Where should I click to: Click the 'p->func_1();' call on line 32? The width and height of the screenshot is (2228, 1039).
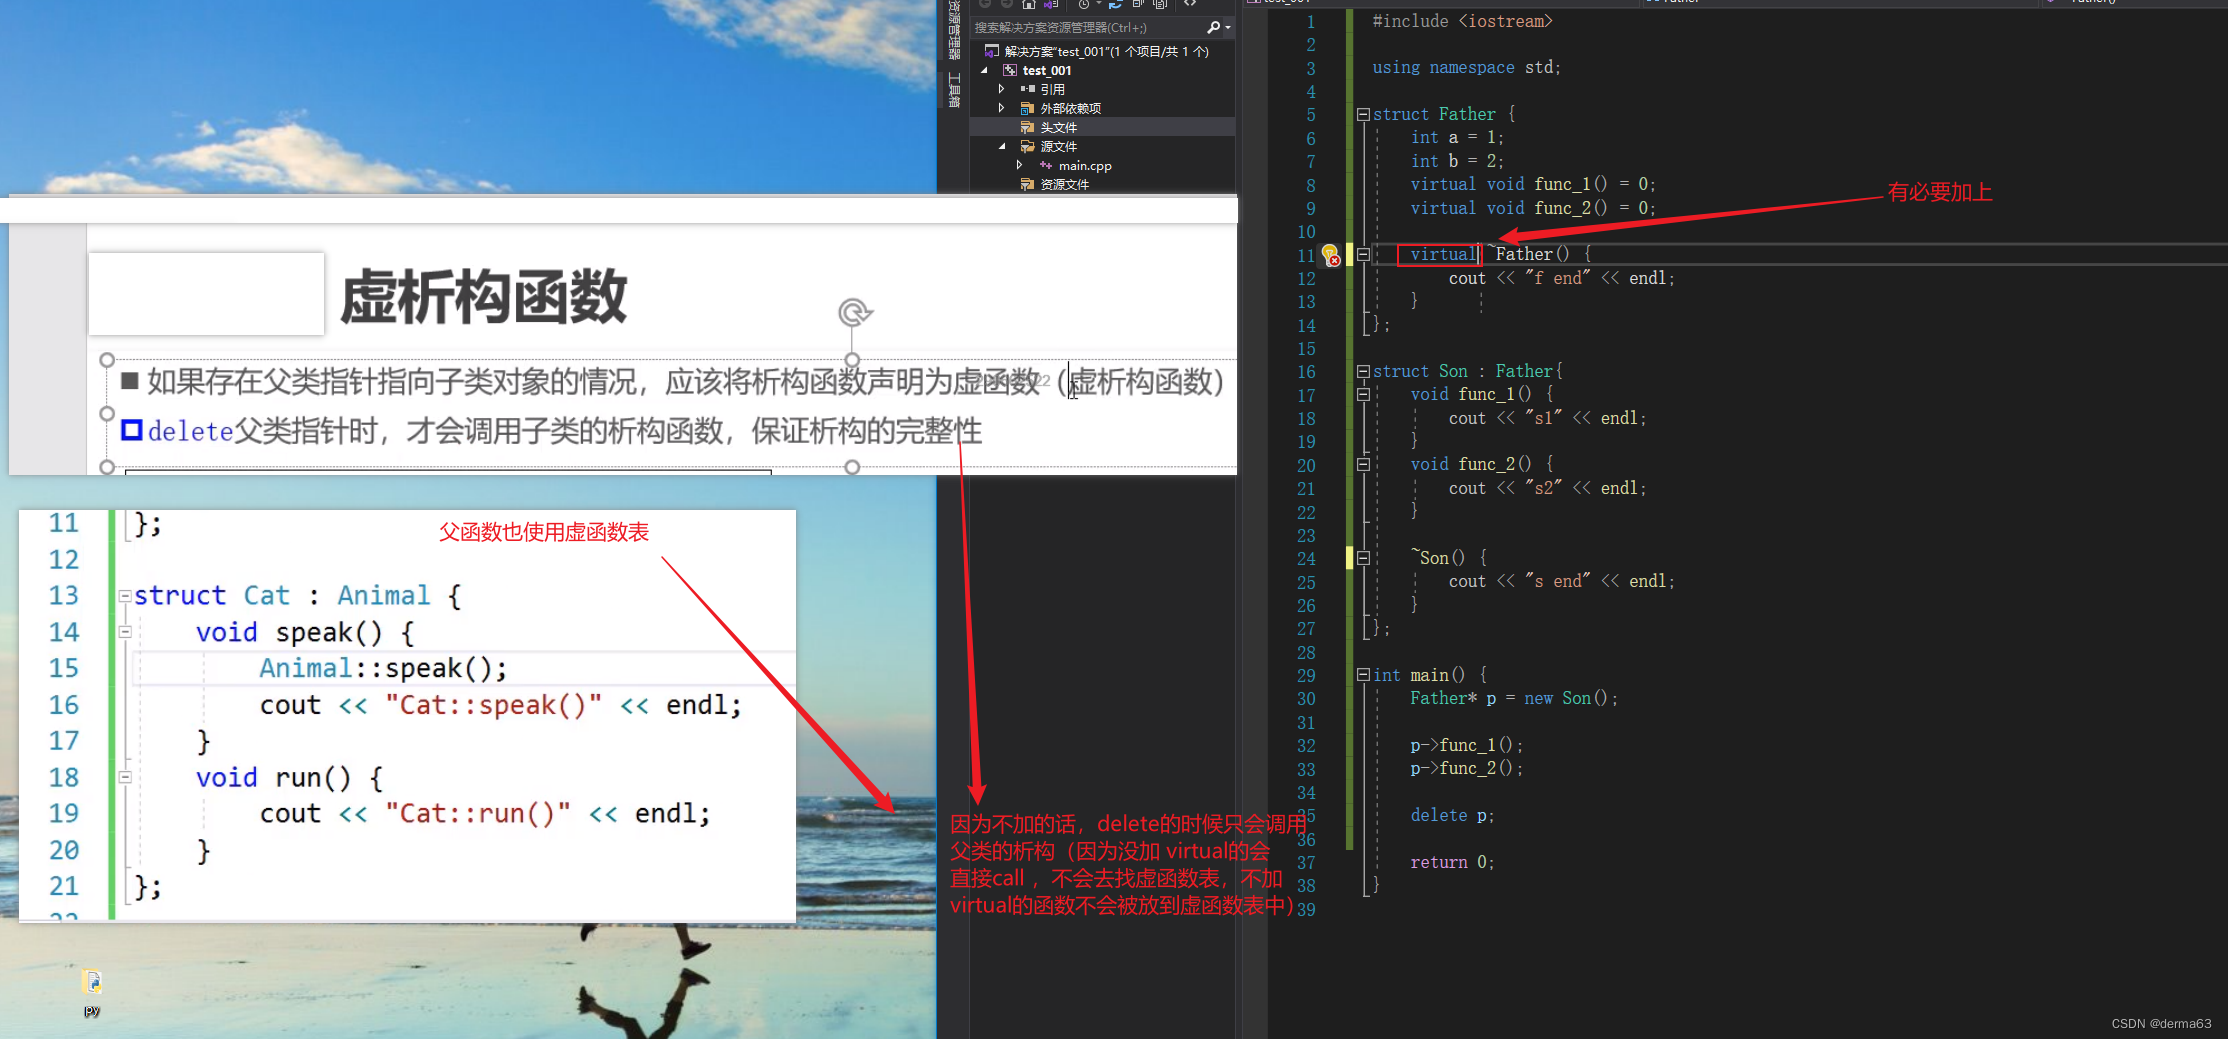click(x=1467, y=745)
